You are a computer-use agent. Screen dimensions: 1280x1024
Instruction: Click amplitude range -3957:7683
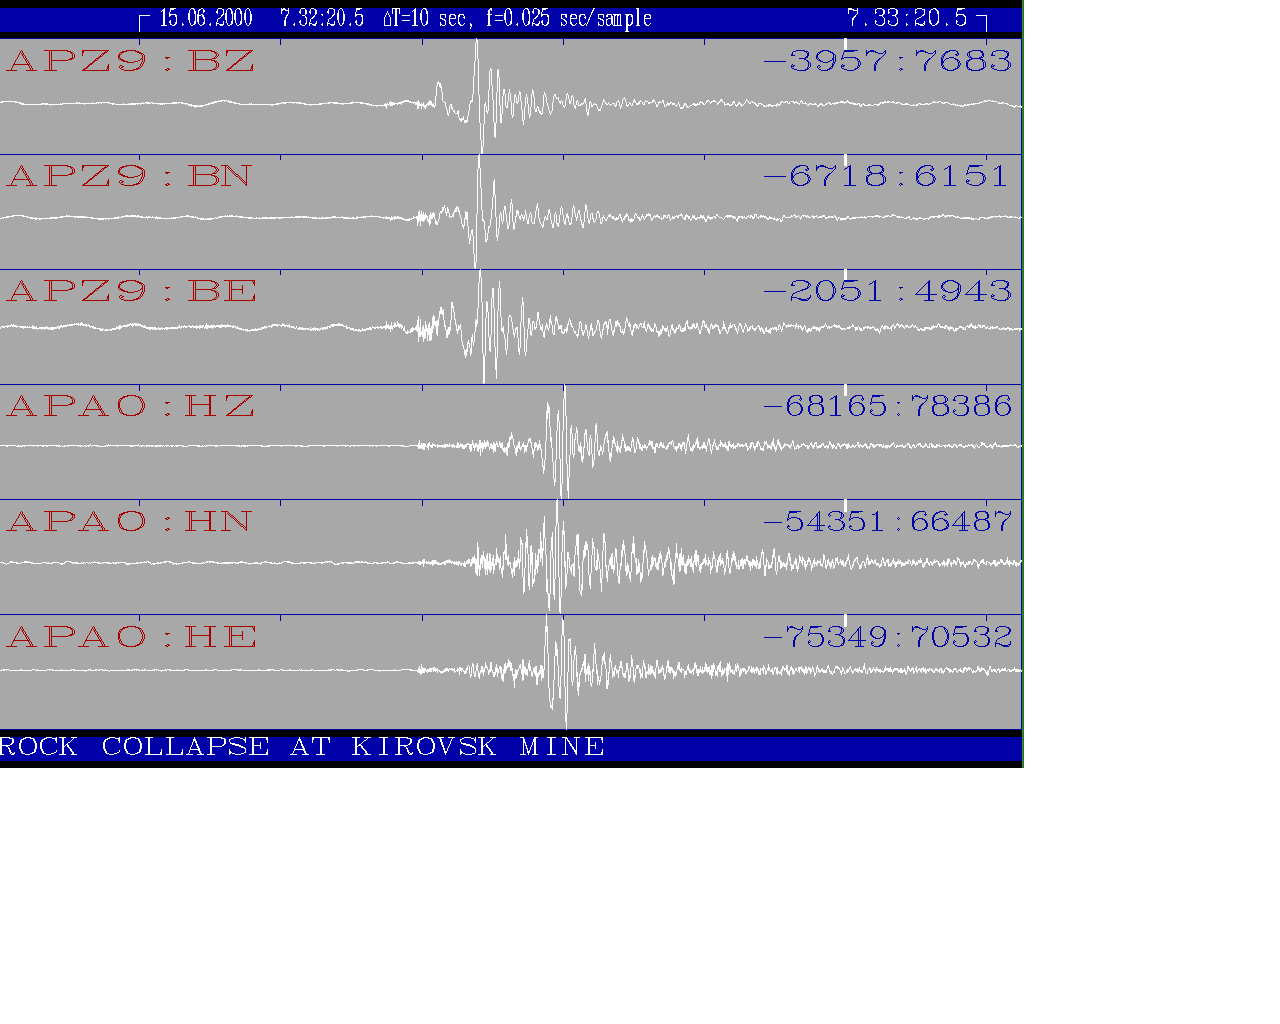[888, 61]
